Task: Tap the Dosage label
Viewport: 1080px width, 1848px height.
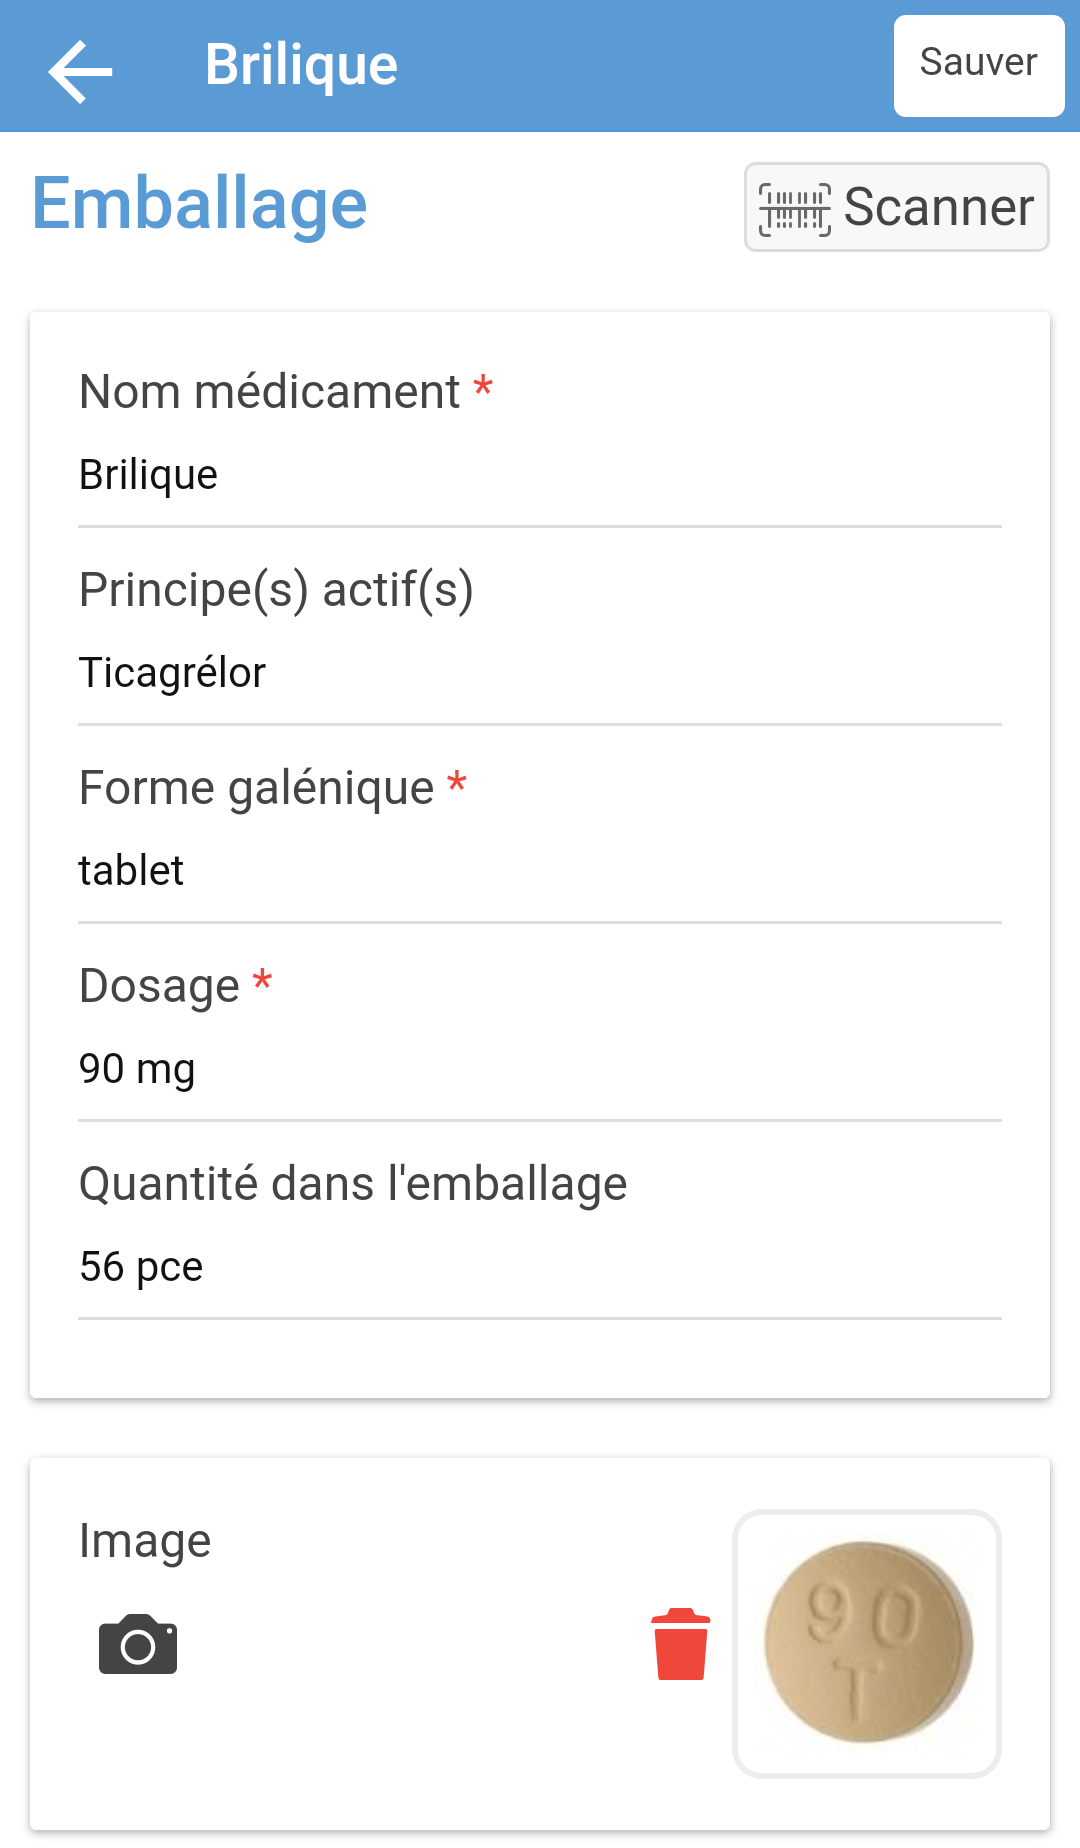Action: (x=160, y=986)
